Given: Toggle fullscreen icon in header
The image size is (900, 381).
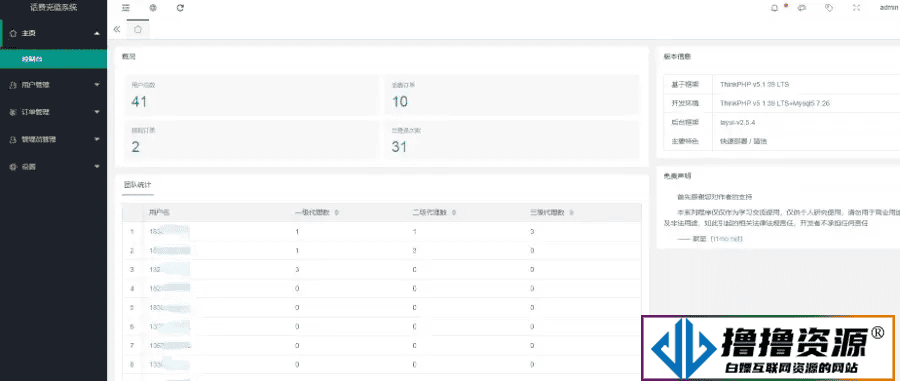Looking at the screenshot, I should click(x=856, y=7).
